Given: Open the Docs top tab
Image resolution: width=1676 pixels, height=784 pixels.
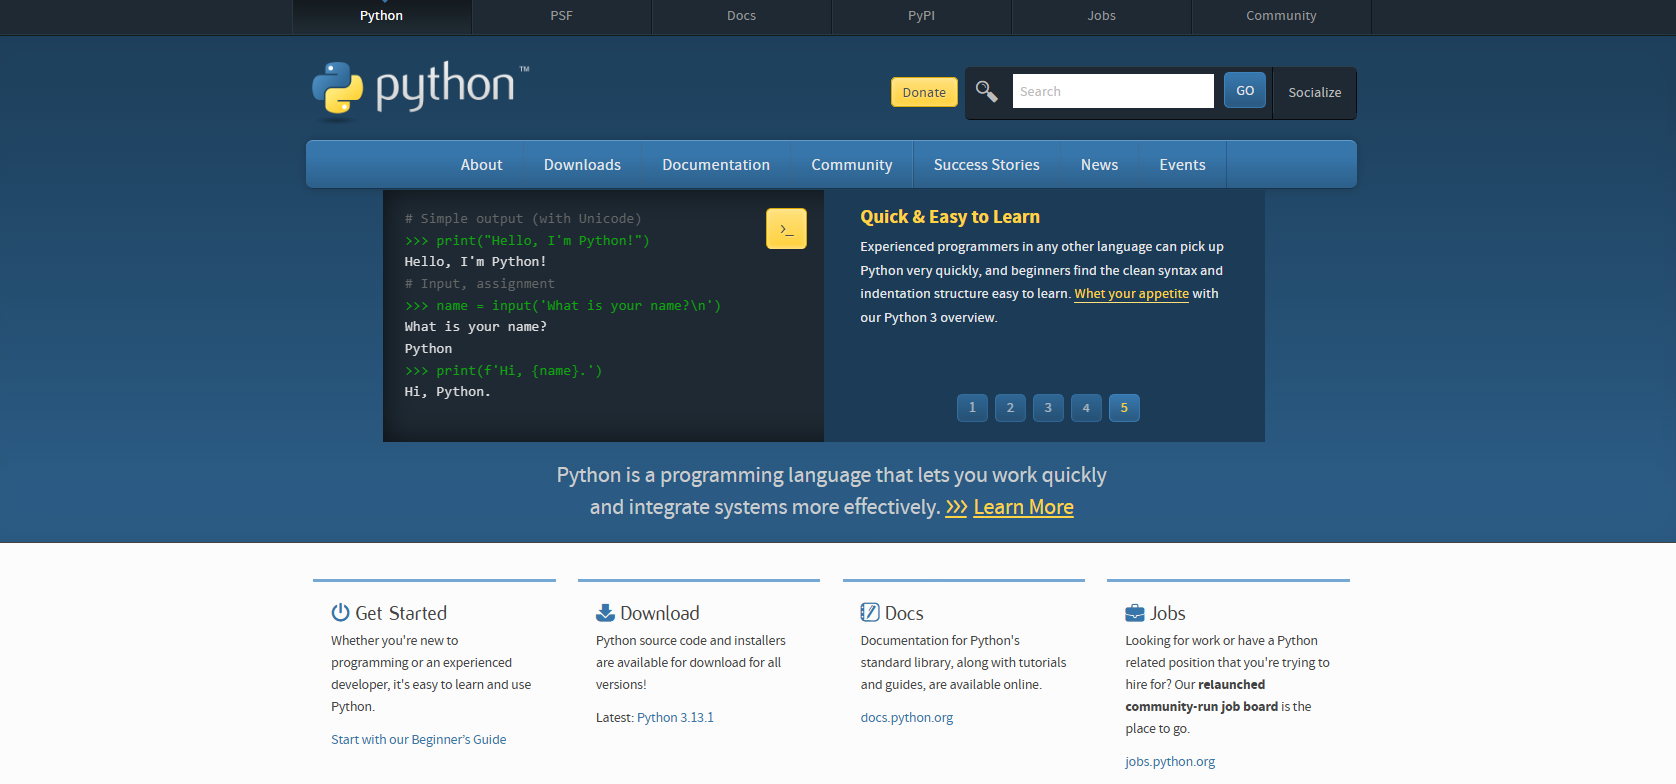Looking at the screenshot, I should coord(742,16).
